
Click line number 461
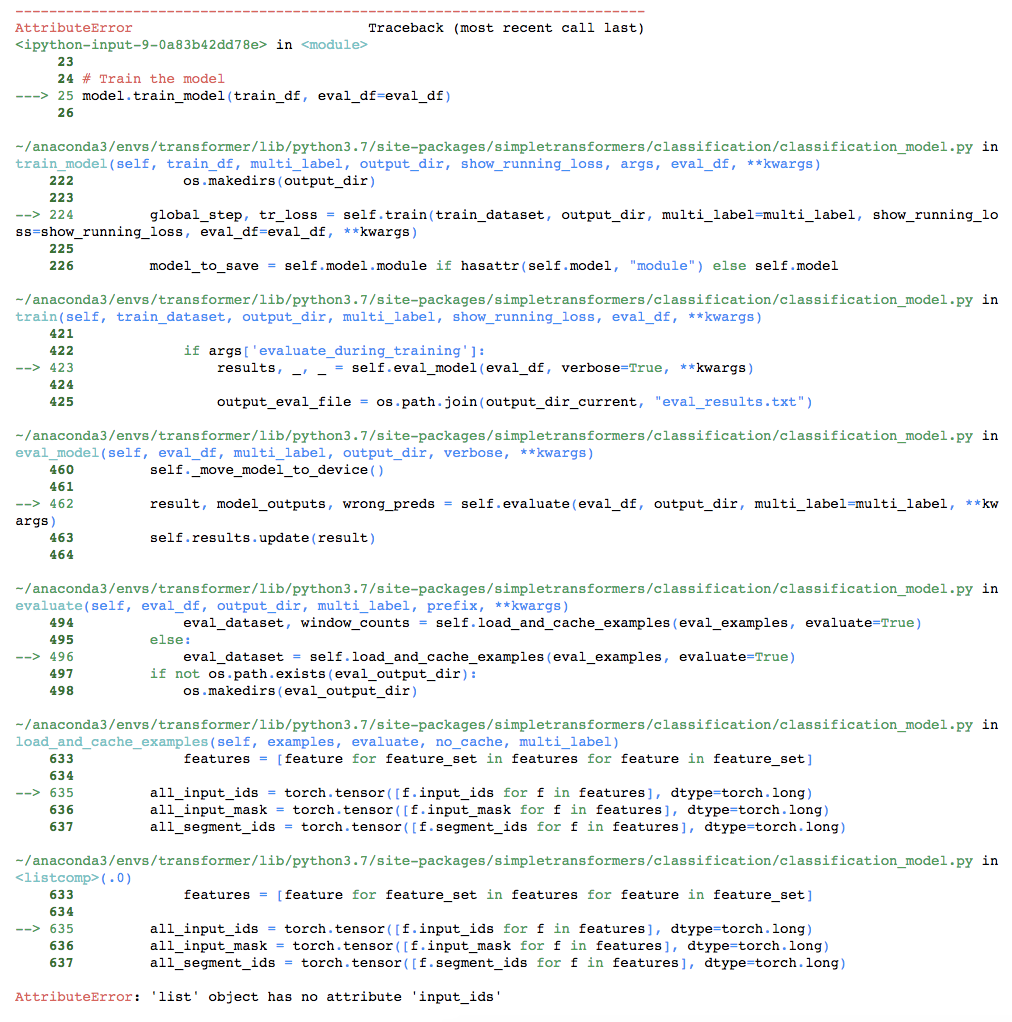(x=61, y=486)
